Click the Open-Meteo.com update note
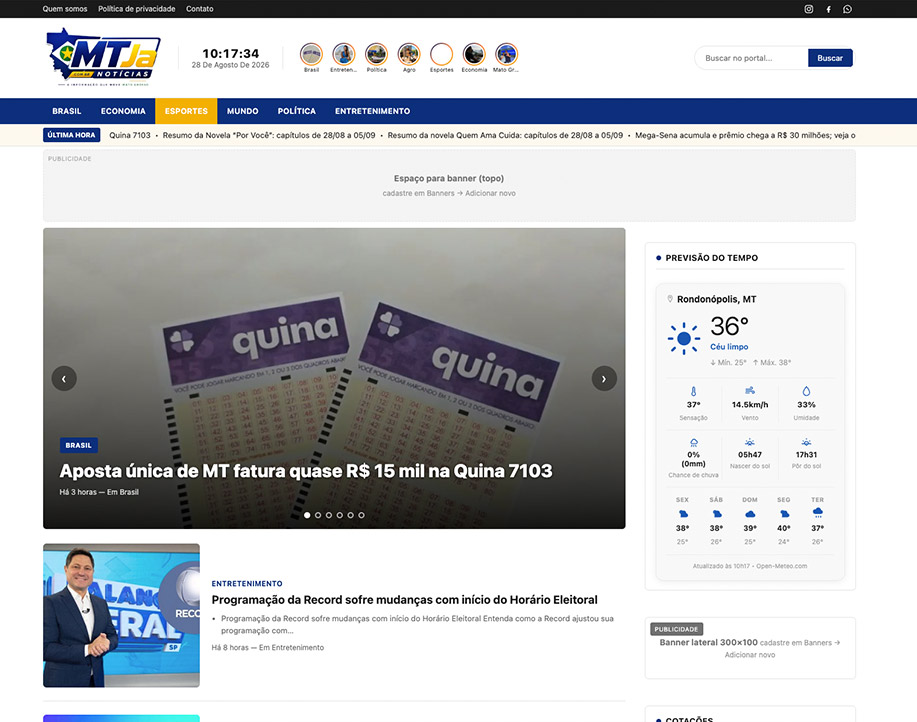The image size is (917, 722). coord(750,566)
